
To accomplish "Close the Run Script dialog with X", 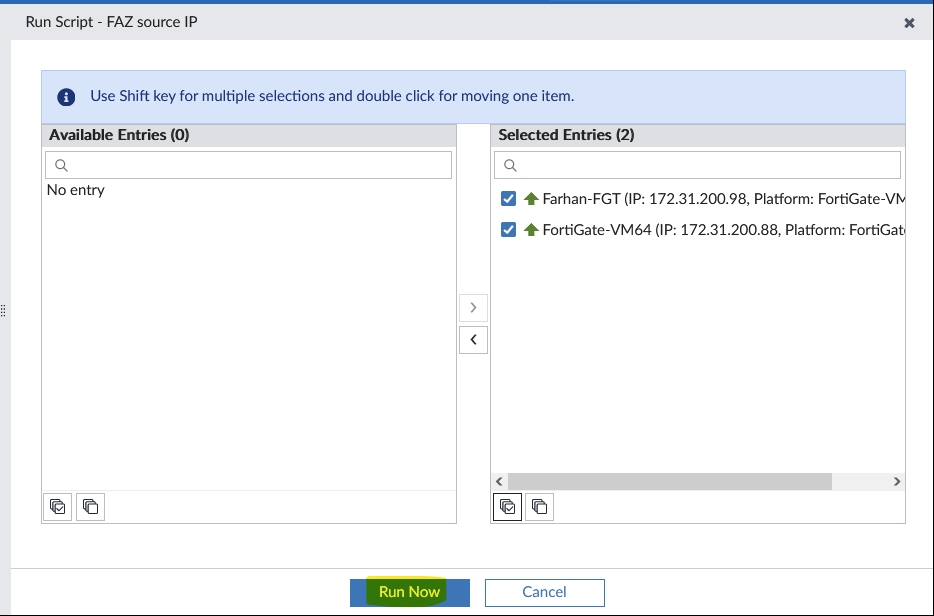I will (909, 23).
